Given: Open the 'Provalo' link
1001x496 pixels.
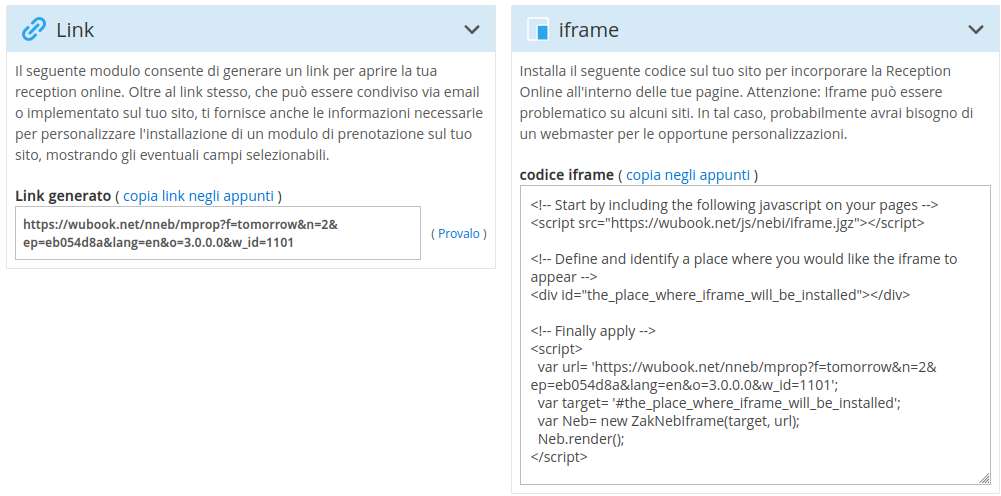Looking at the screenshot, I should coord(458,234).
